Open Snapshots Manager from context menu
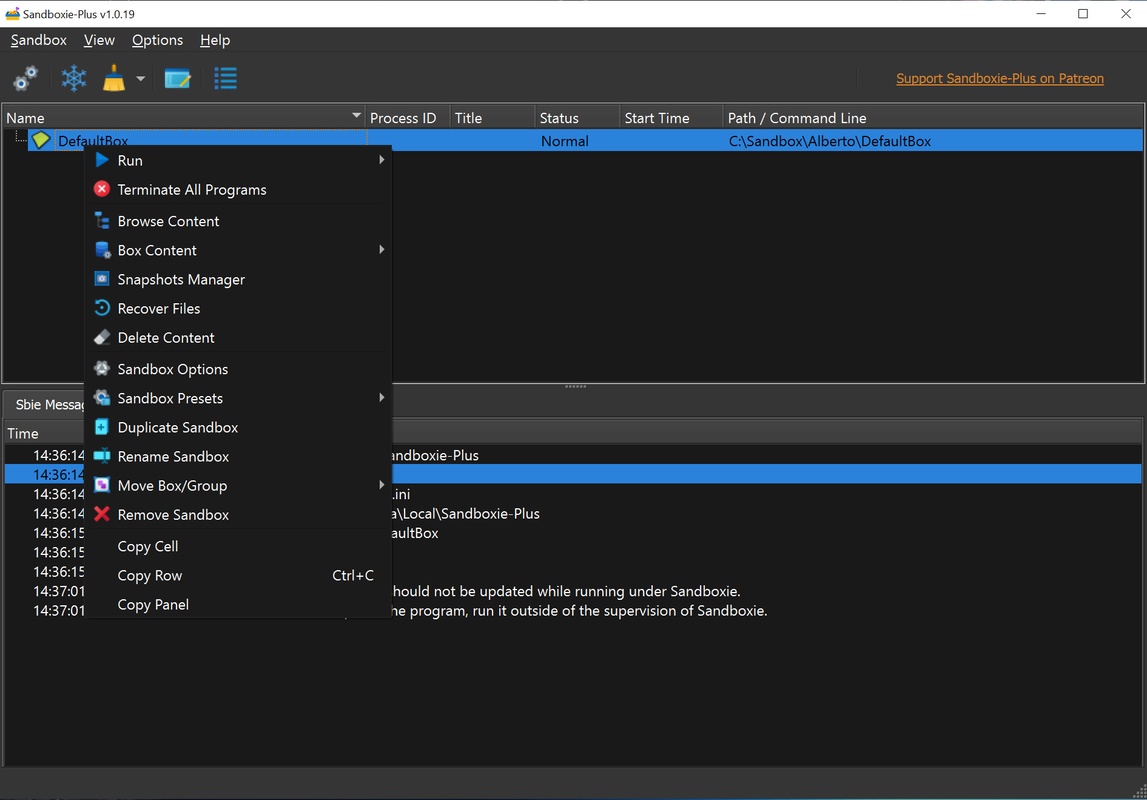The height and width of the screenshot is (800, 1147). click(180, 280)
